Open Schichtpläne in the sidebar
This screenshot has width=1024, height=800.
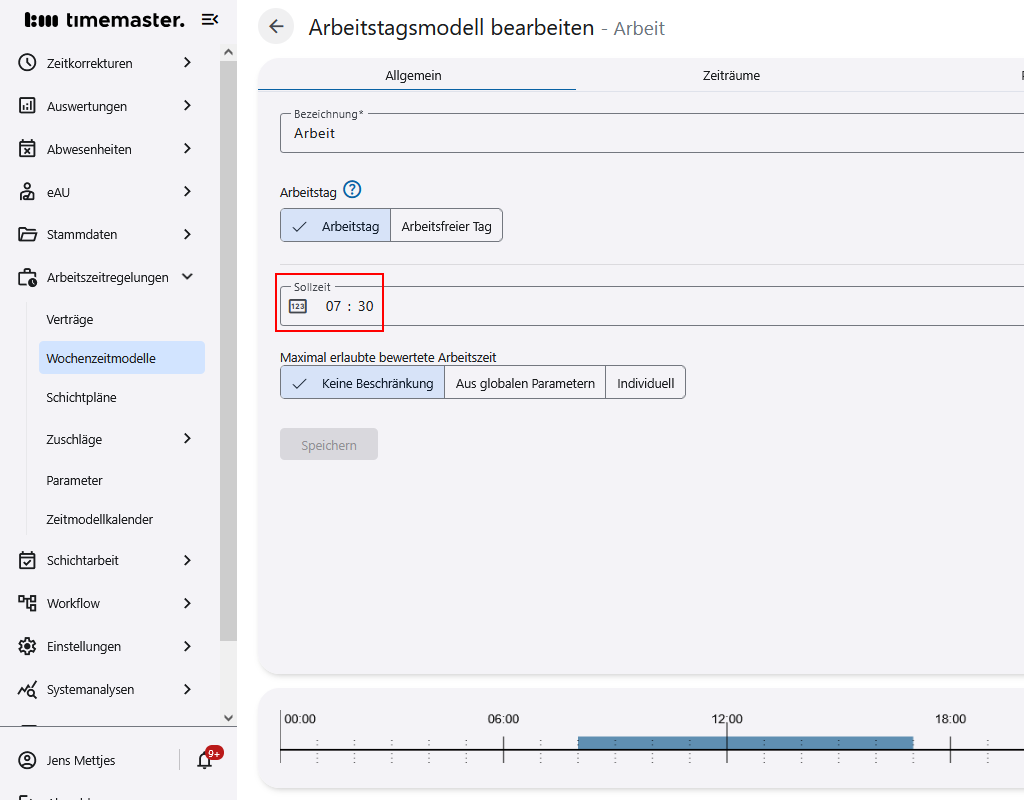coord(82,397)
